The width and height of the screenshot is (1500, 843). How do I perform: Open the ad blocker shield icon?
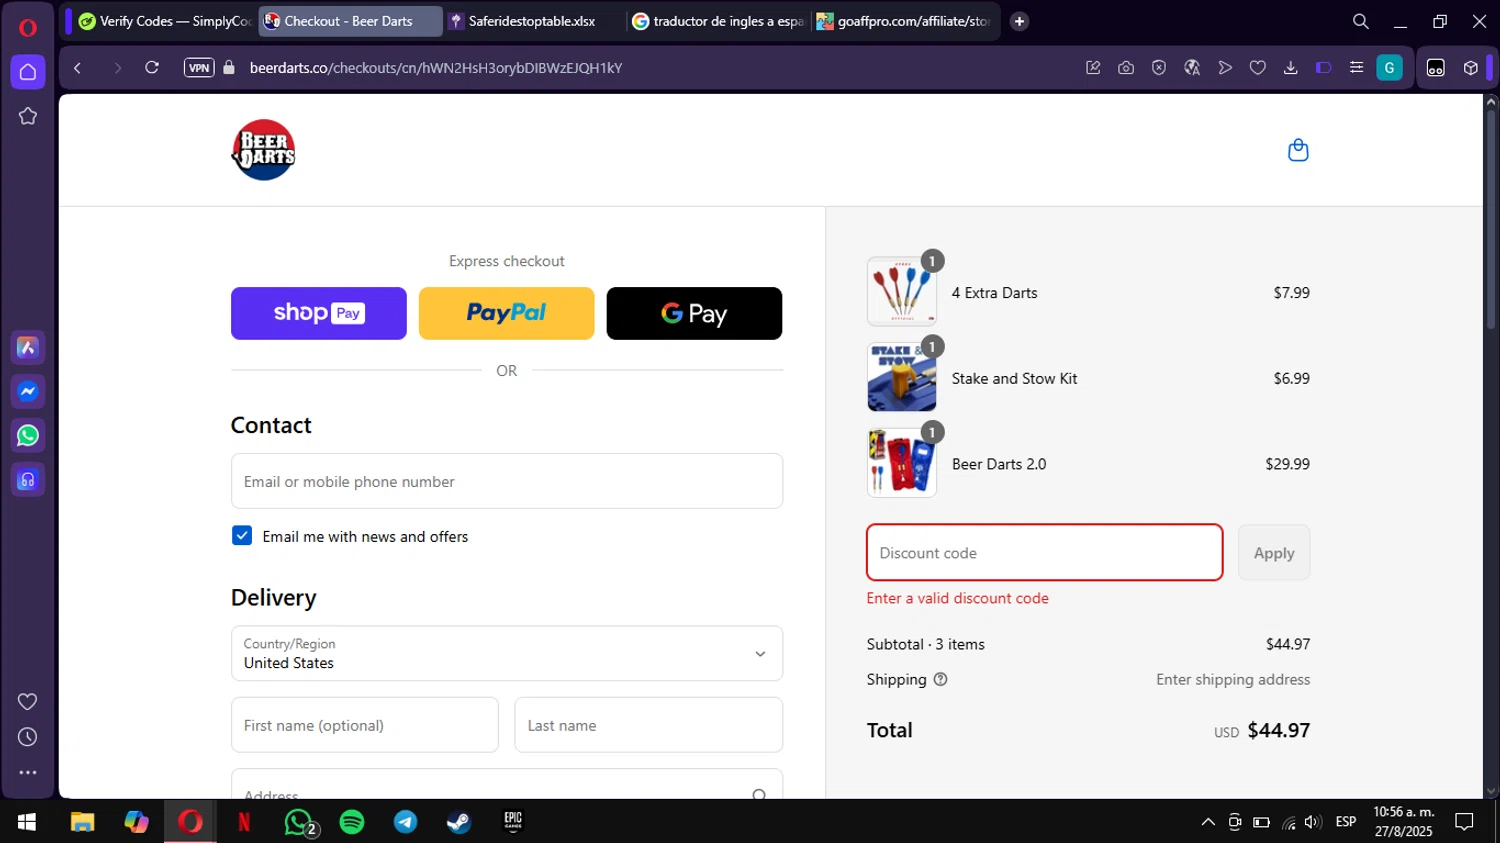click(1159, 68)
